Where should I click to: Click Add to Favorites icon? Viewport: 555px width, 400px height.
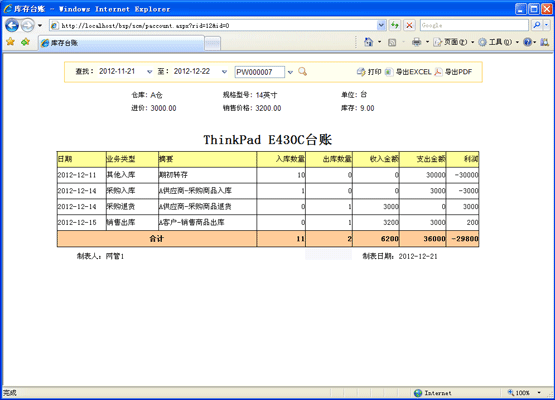coord(25,42)
